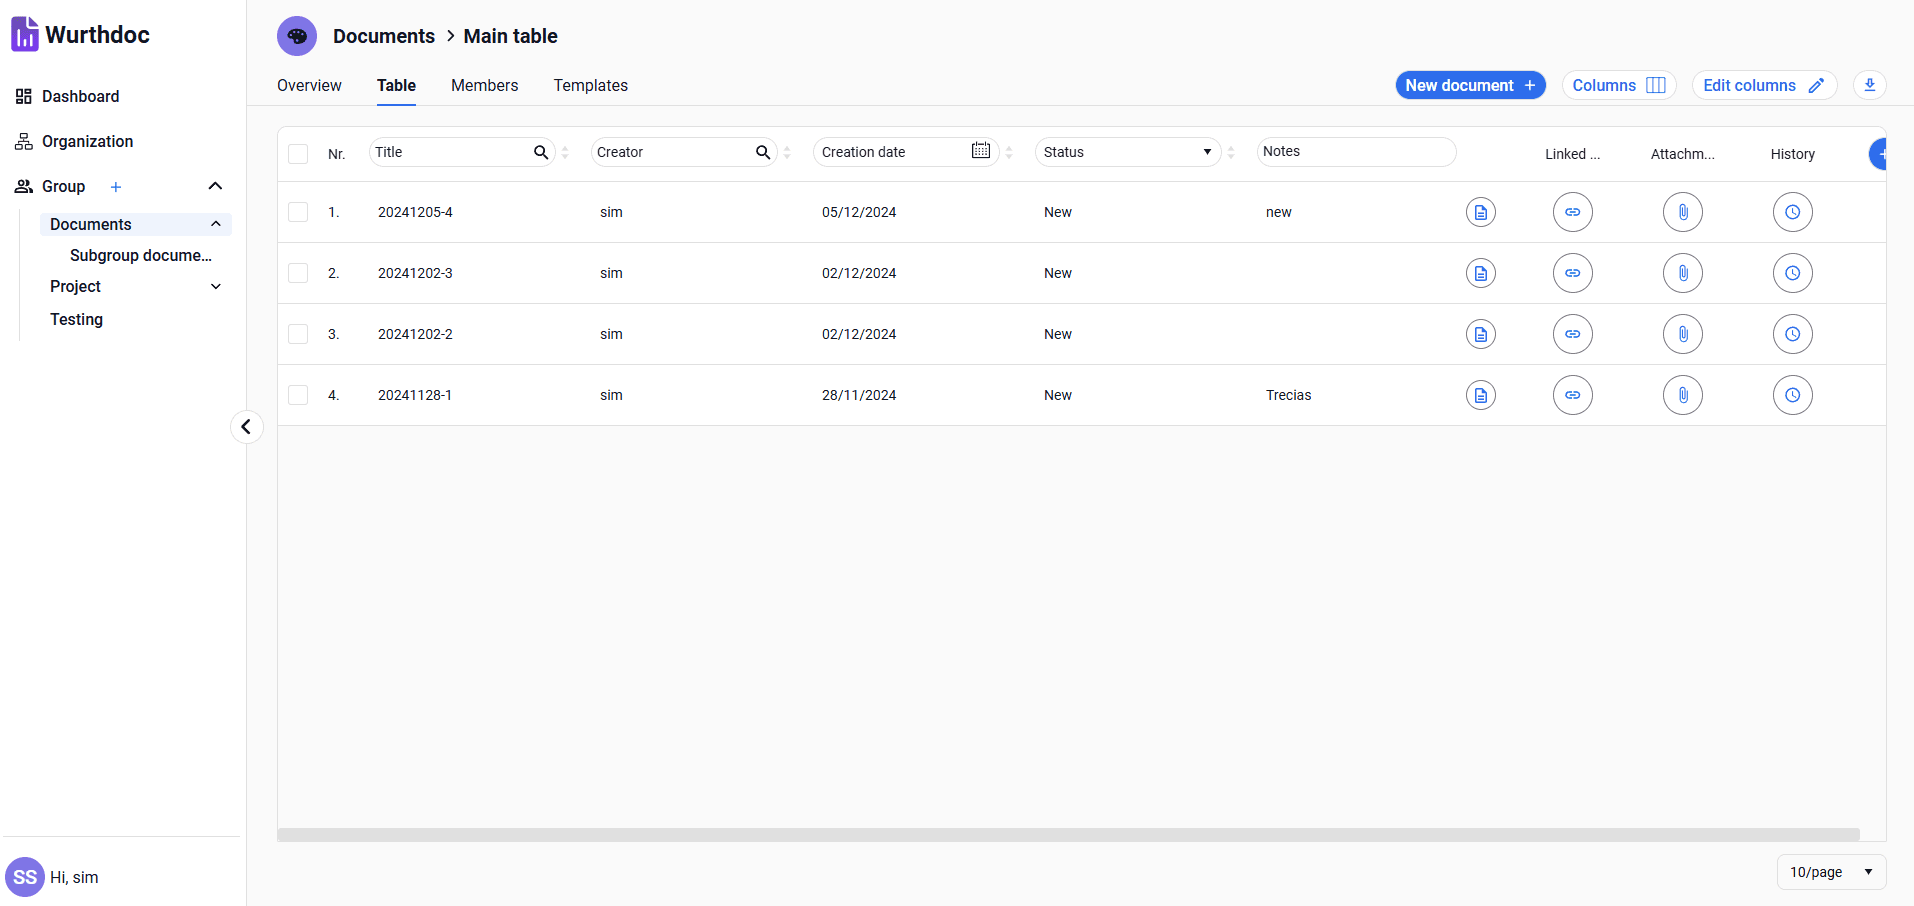Click the plus icon next to Group

(x=116, y=187)
